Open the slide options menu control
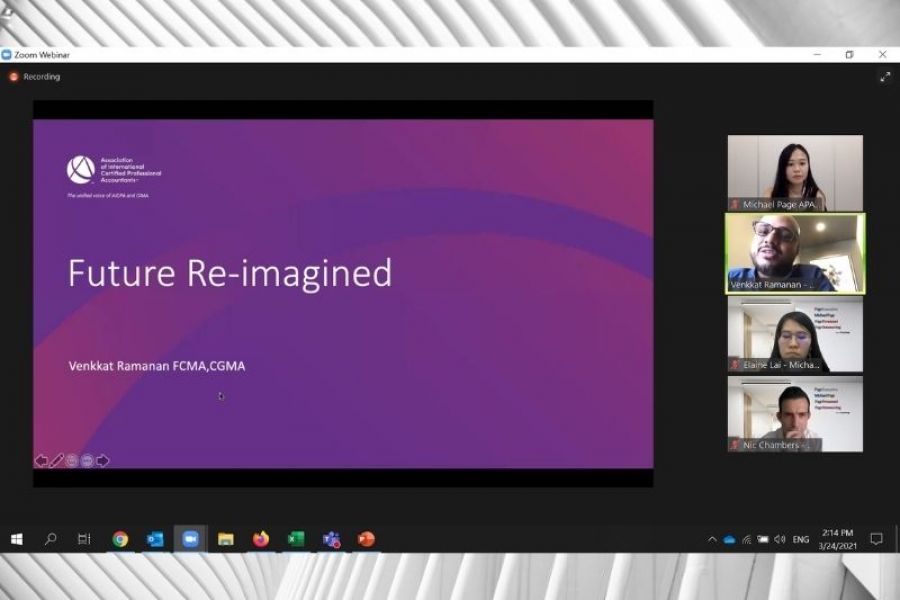 tap(87, 460)
